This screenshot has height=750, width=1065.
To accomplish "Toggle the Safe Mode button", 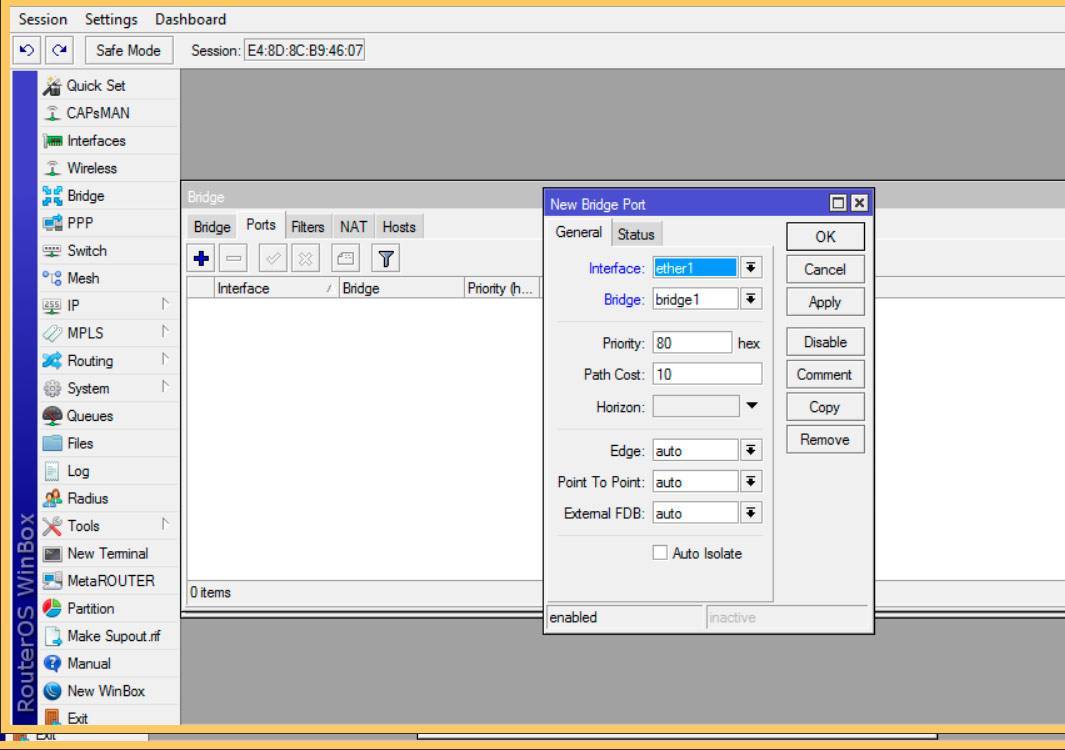I will pos(128,50).
